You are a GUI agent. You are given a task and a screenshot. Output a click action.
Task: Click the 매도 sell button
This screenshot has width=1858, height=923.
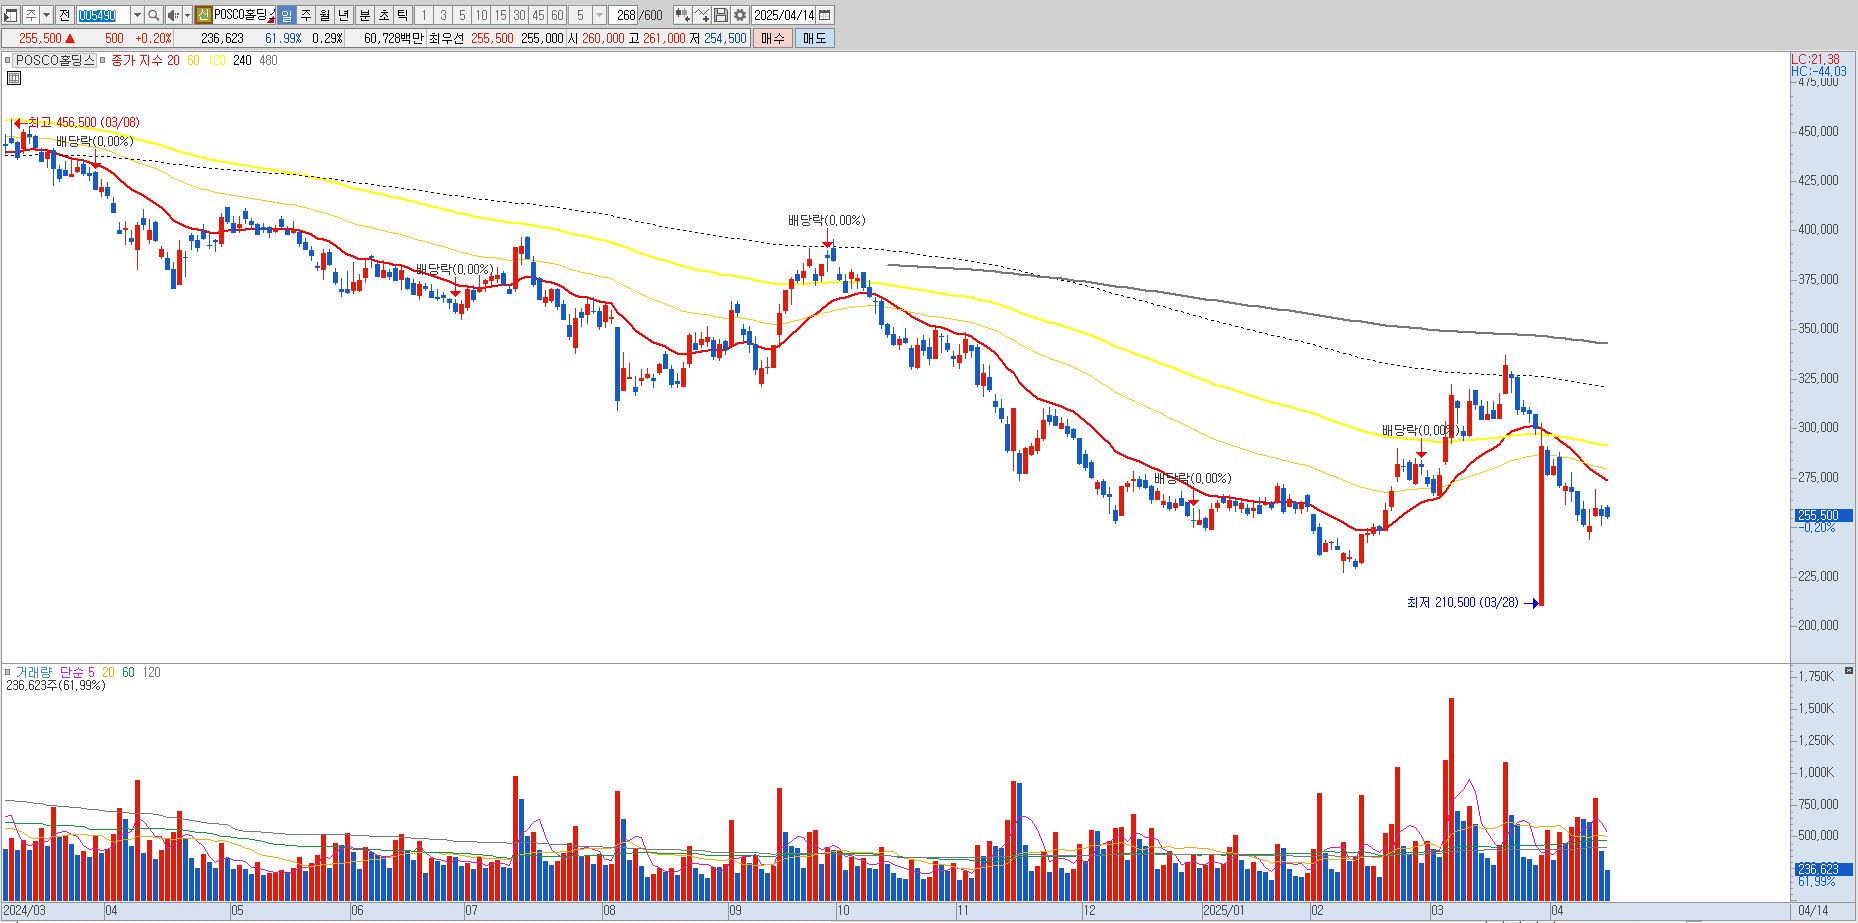click(815, 38)
